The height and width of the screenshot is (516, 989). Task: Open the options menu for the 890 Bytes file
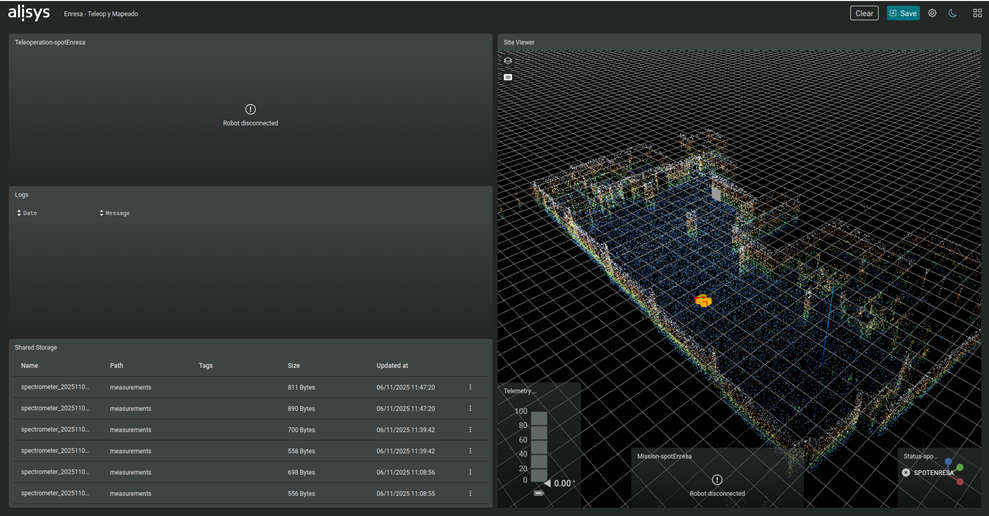pyautogui.click(x=470, y=409)
